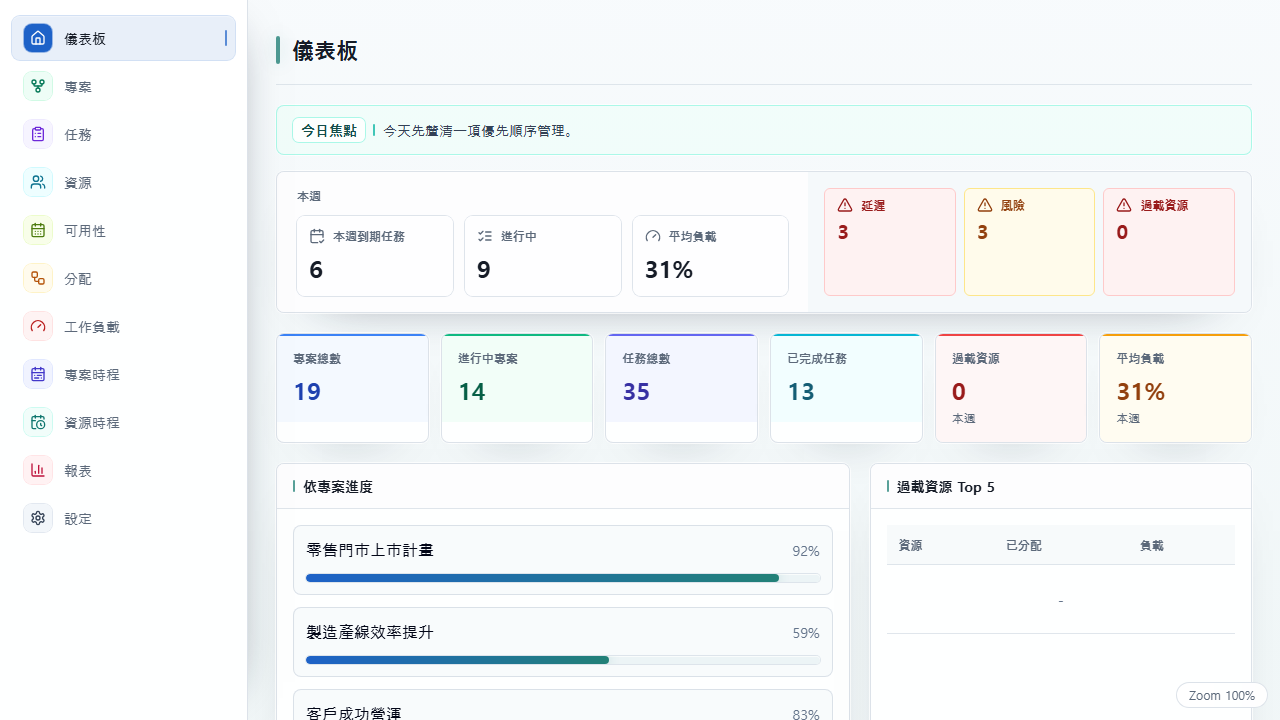Click 零售門市上市計畫 progress bar
Viewport: 1280px width, 720px height.
click(563, 578)
